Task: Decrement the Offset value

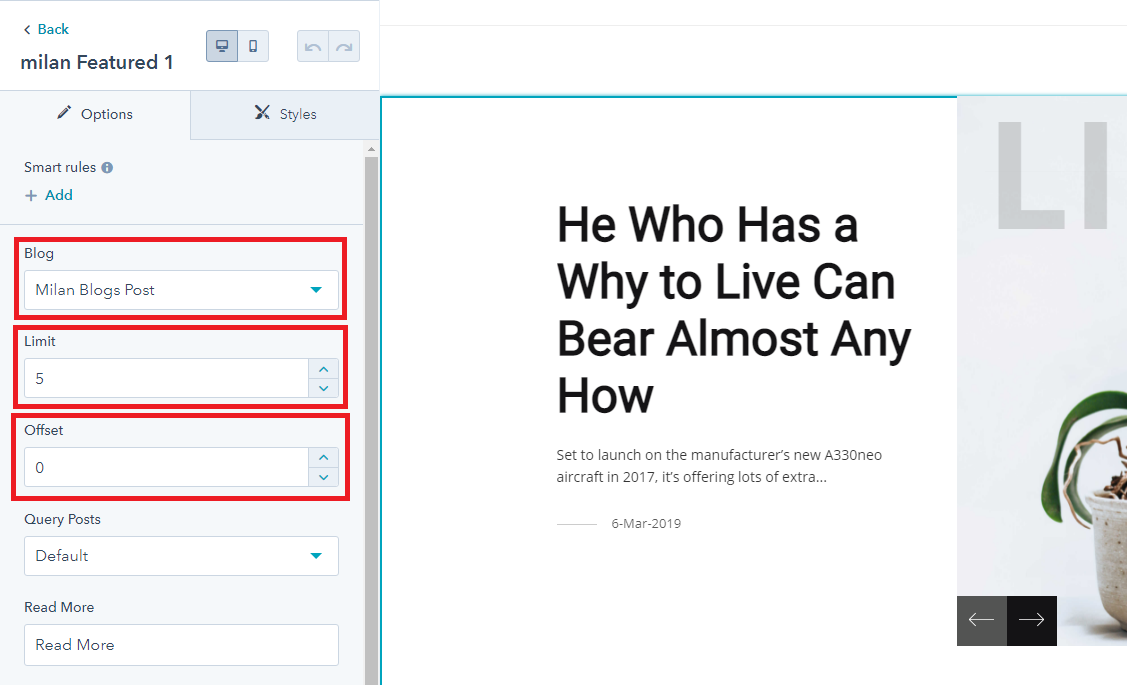Action: (x=323, y=477)
